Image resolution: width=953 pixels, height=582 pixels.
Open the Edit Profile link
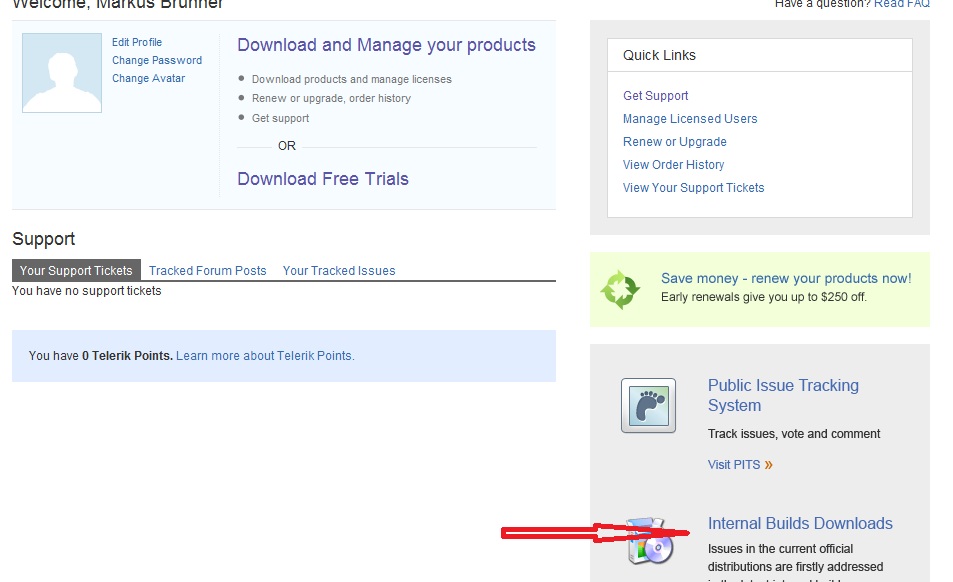point(137,42)
